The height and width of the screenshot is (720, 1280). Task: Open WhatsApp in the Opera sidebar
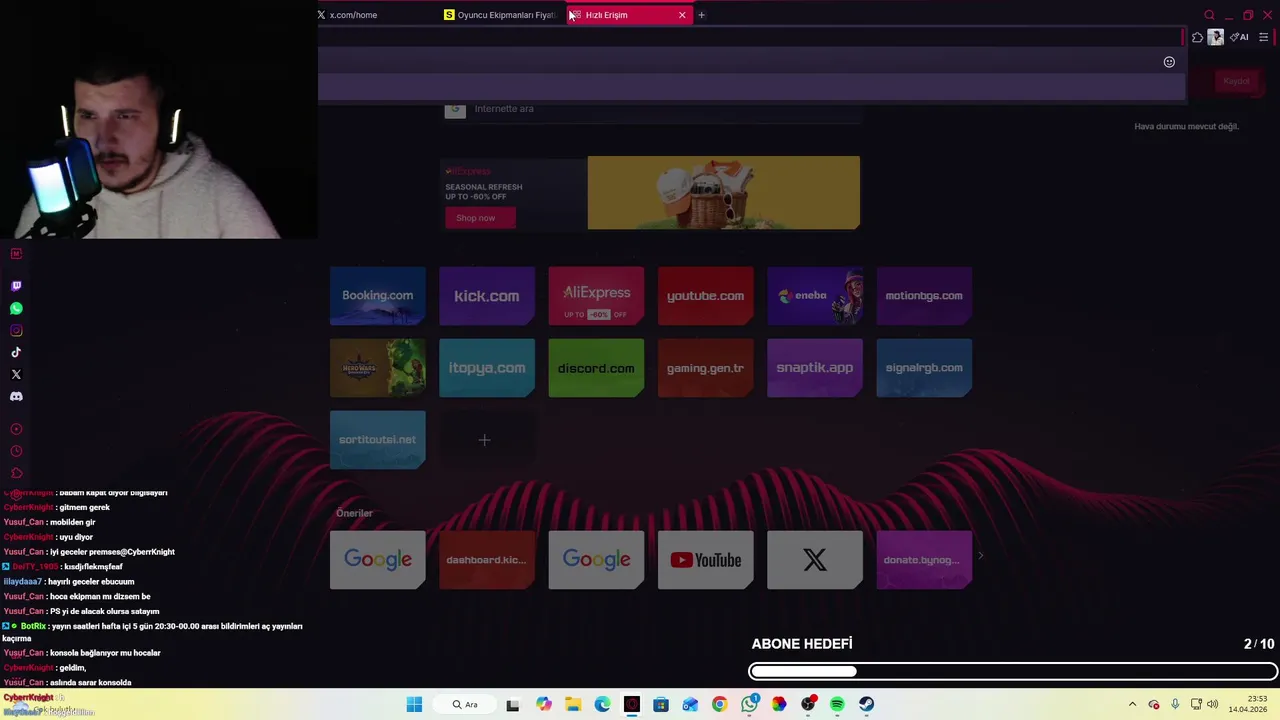click(x=16, y=308)
